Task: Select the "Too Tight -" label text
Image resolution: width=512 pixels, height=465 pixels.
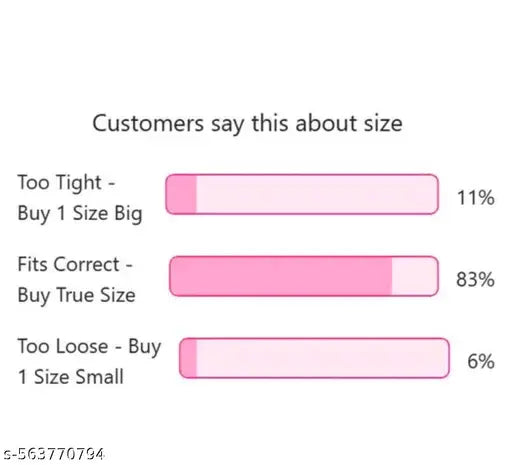Action: tap(66, 183)
